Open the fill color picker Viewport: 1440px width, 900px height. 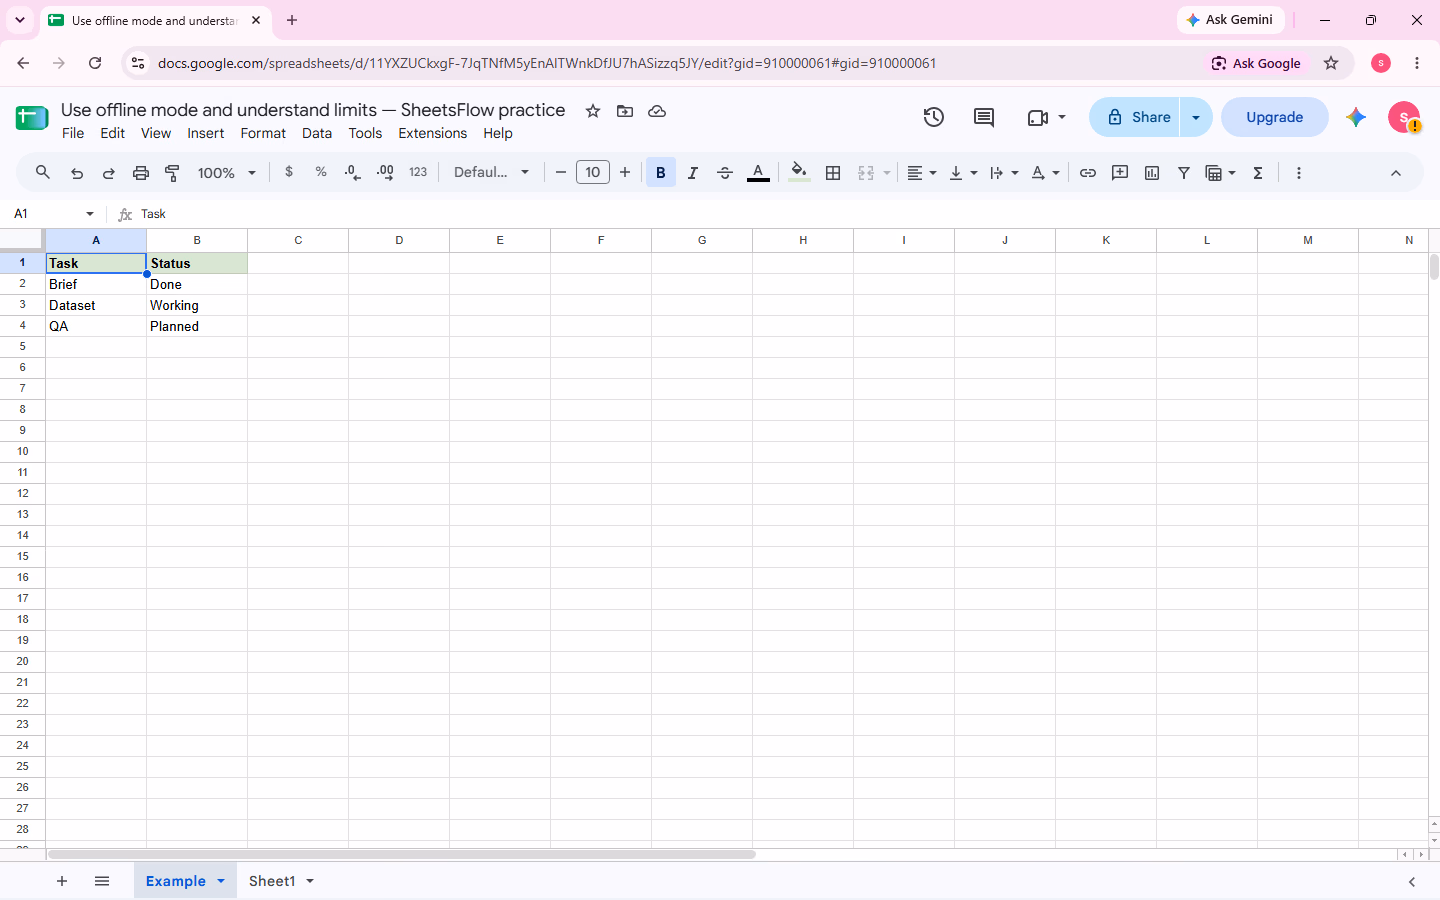coord(799,173)
